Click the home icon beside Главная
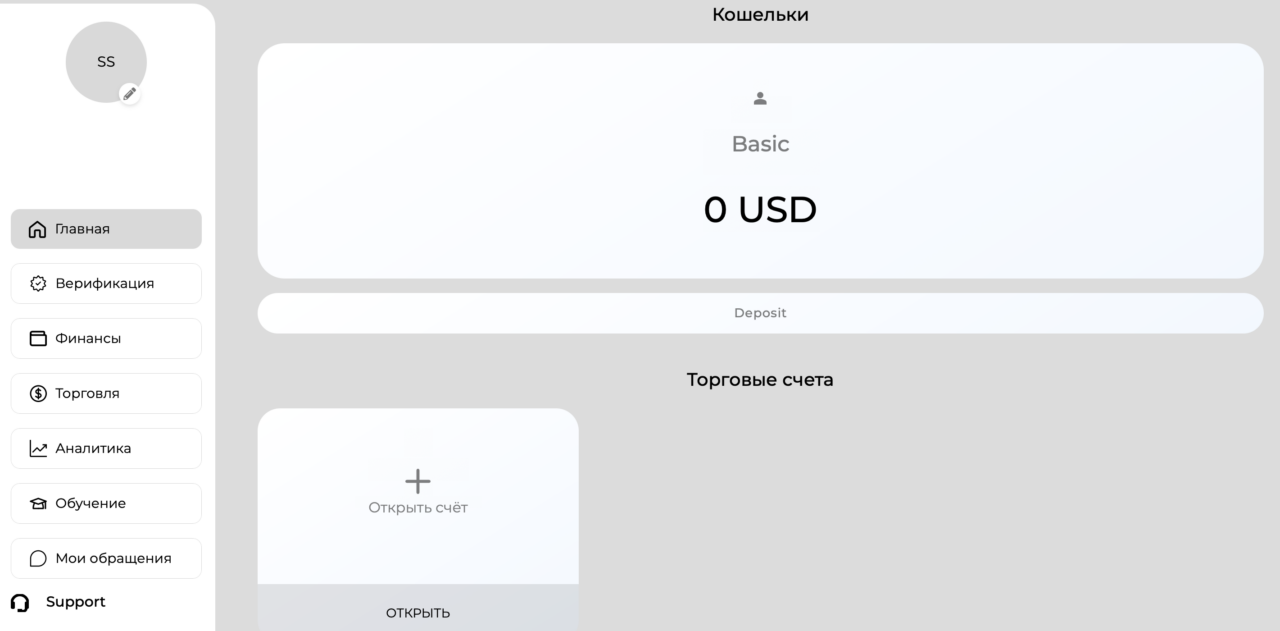This screenshot has width=1280, height=631. point(38,229)
